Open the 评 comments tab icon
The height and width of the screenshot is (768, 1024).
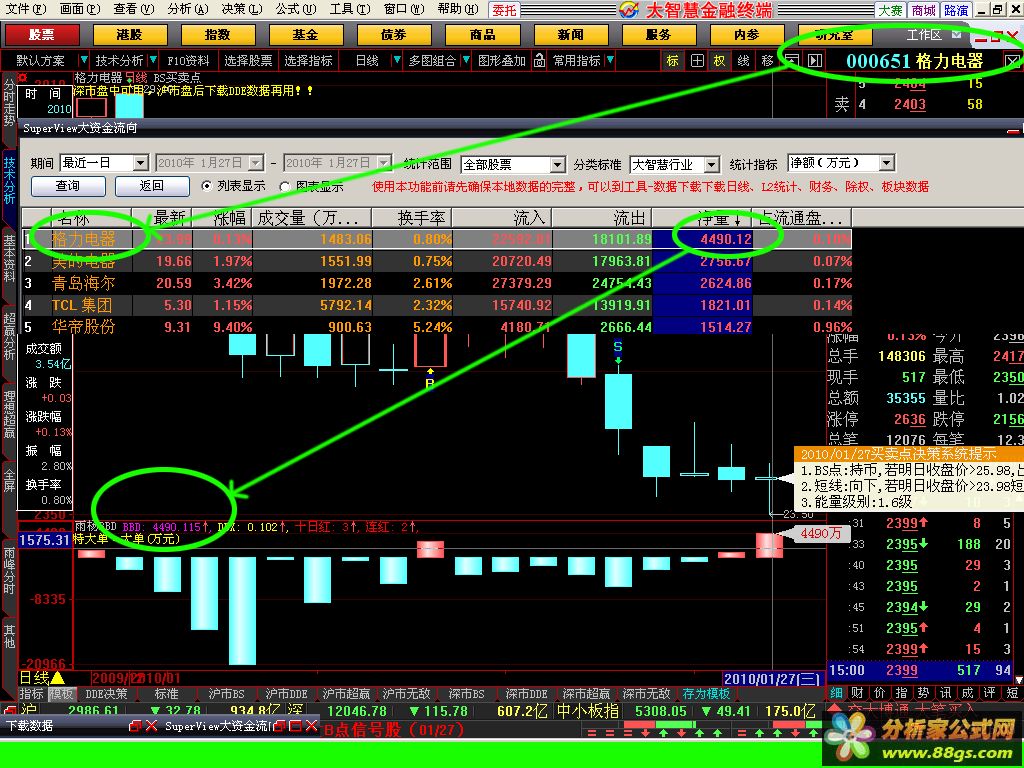click(989, 693)
